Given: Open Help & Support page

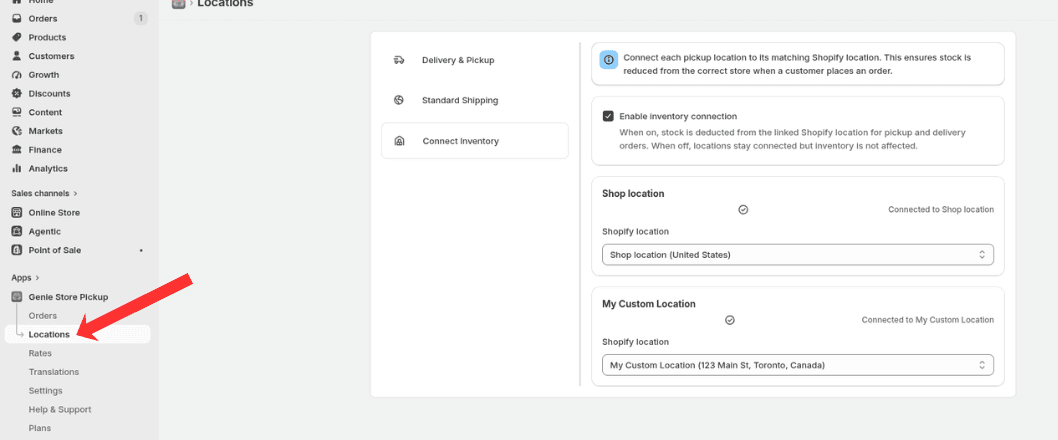Looking at the screenshot, I should [60, 410].
